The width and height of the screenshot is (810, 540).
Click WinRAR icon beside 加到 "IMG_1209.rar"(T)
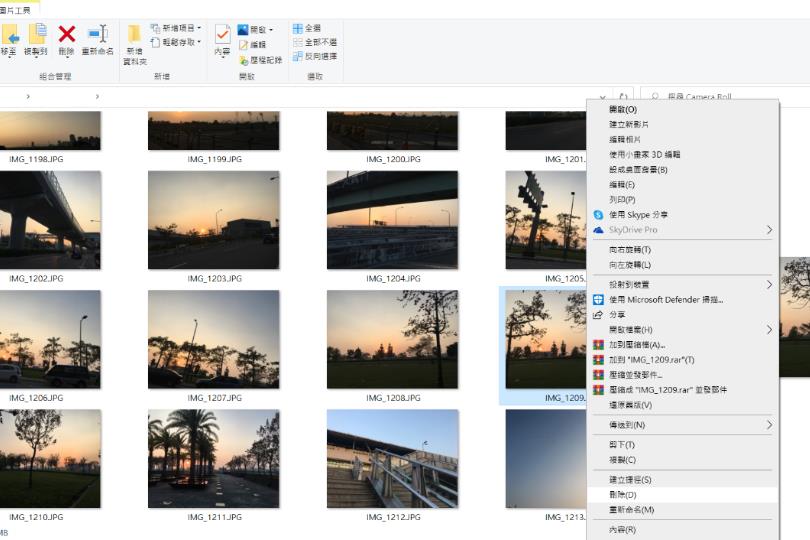point(598,360)
